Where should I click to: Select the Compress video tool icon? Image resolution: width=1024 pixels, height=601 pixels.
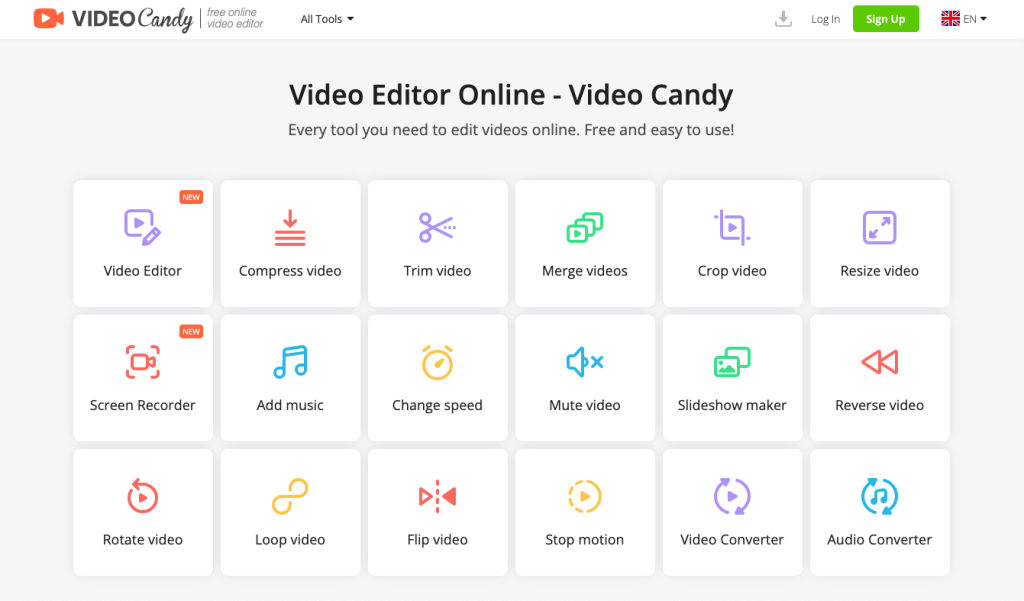point(290,227)
